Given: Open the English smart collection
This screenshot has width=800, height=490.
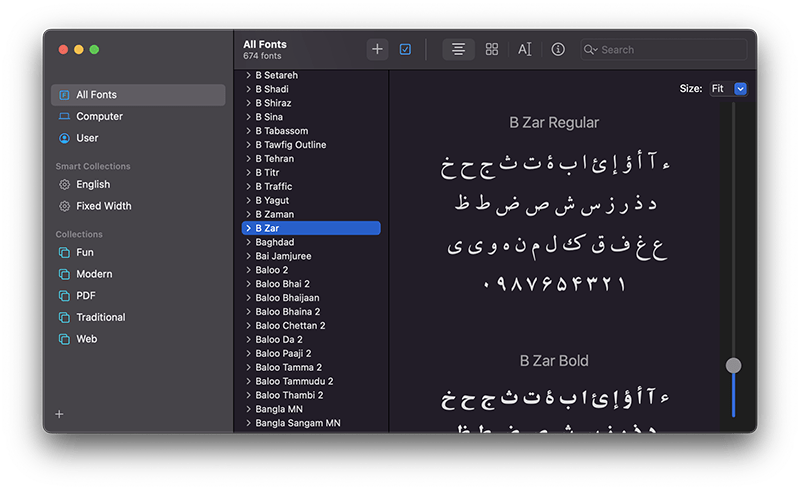Looking at the screenshot, I should point(138,184).
